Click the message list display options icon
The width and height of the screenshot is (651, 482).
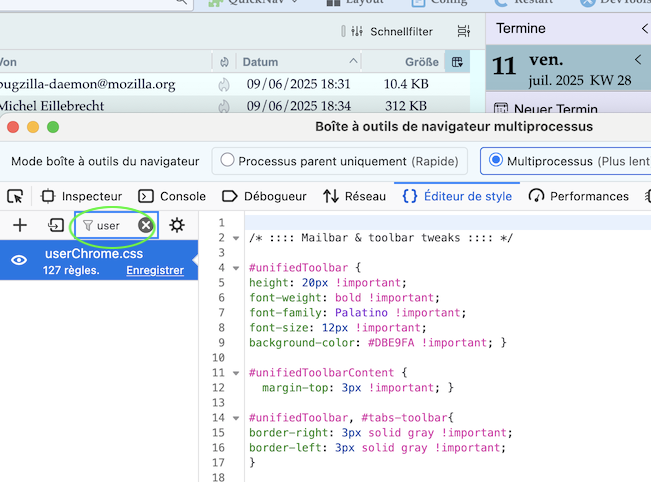pyautogui.click(x=463, y=32)
